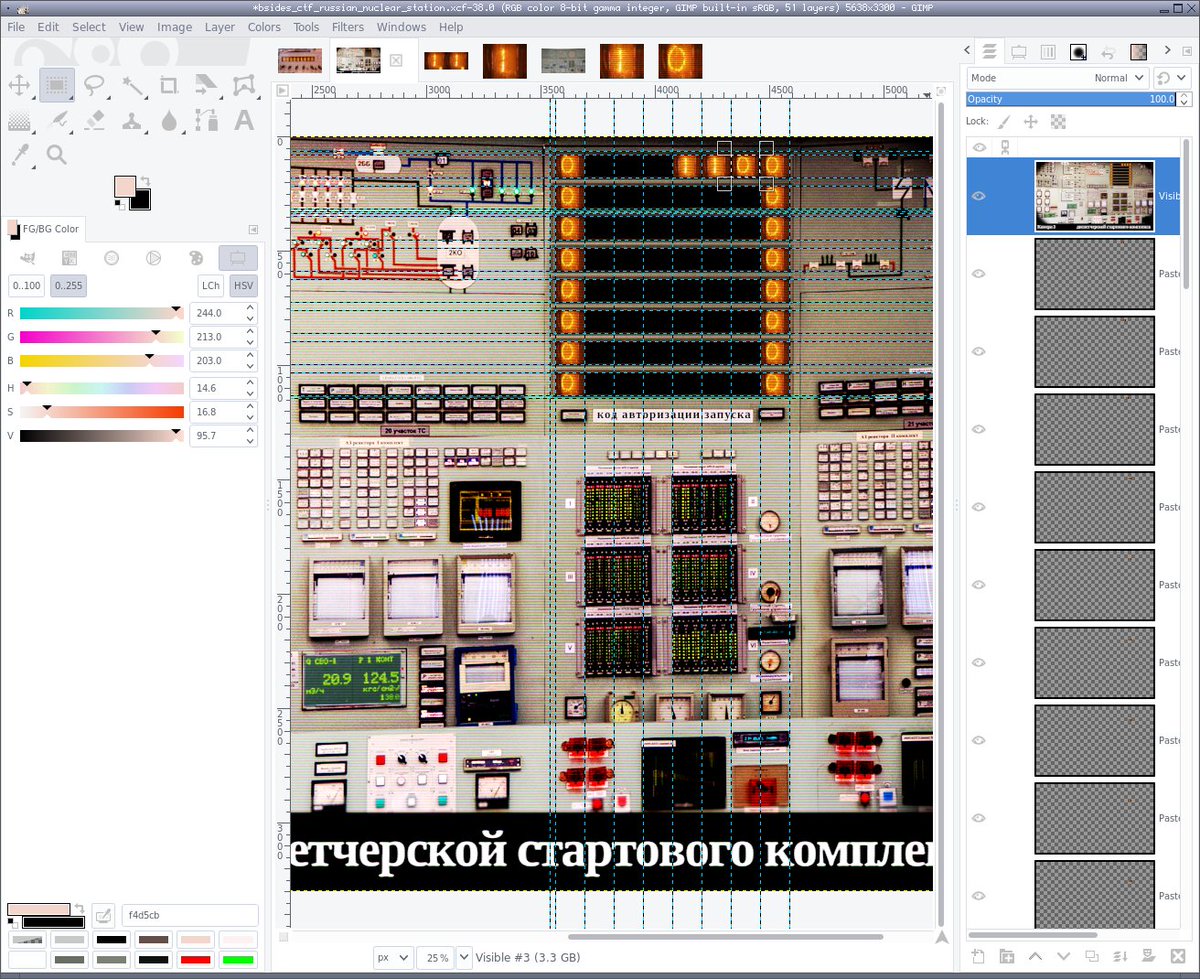Pick a color from screen with eyedropper button
Viewport: 1200px width, 979px height.
103,915
